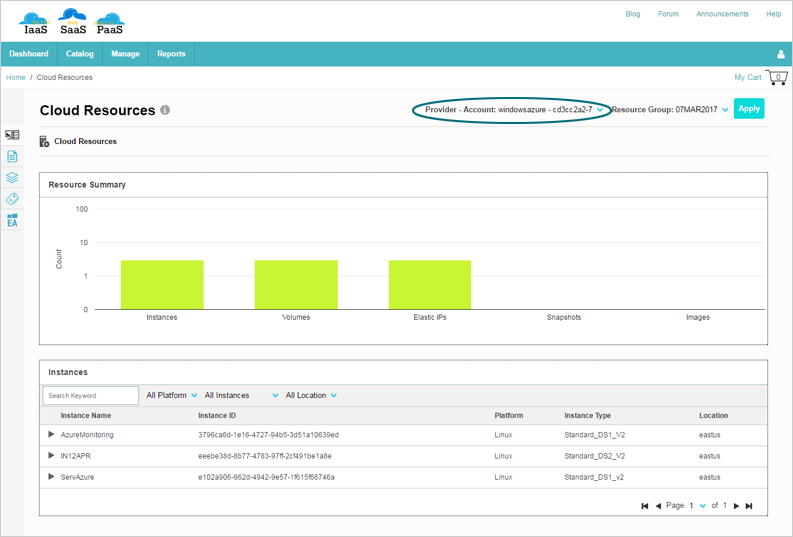Open the Help link
This screenshot has height=537, width=793.
pyautogui.click(x=773, y=14)
